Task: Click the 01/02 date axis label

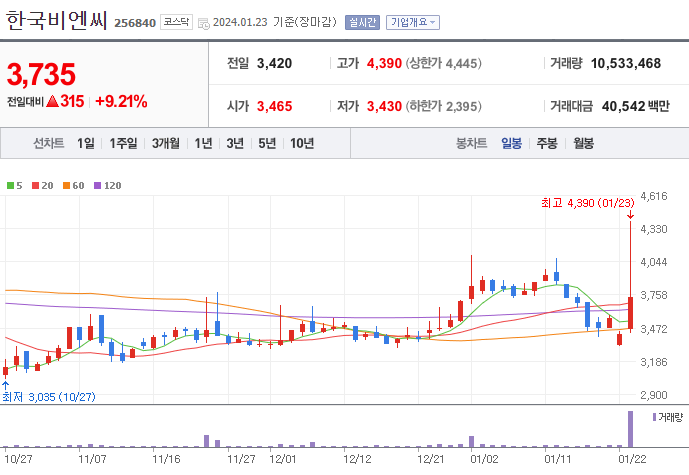Action: coord(484,460)
